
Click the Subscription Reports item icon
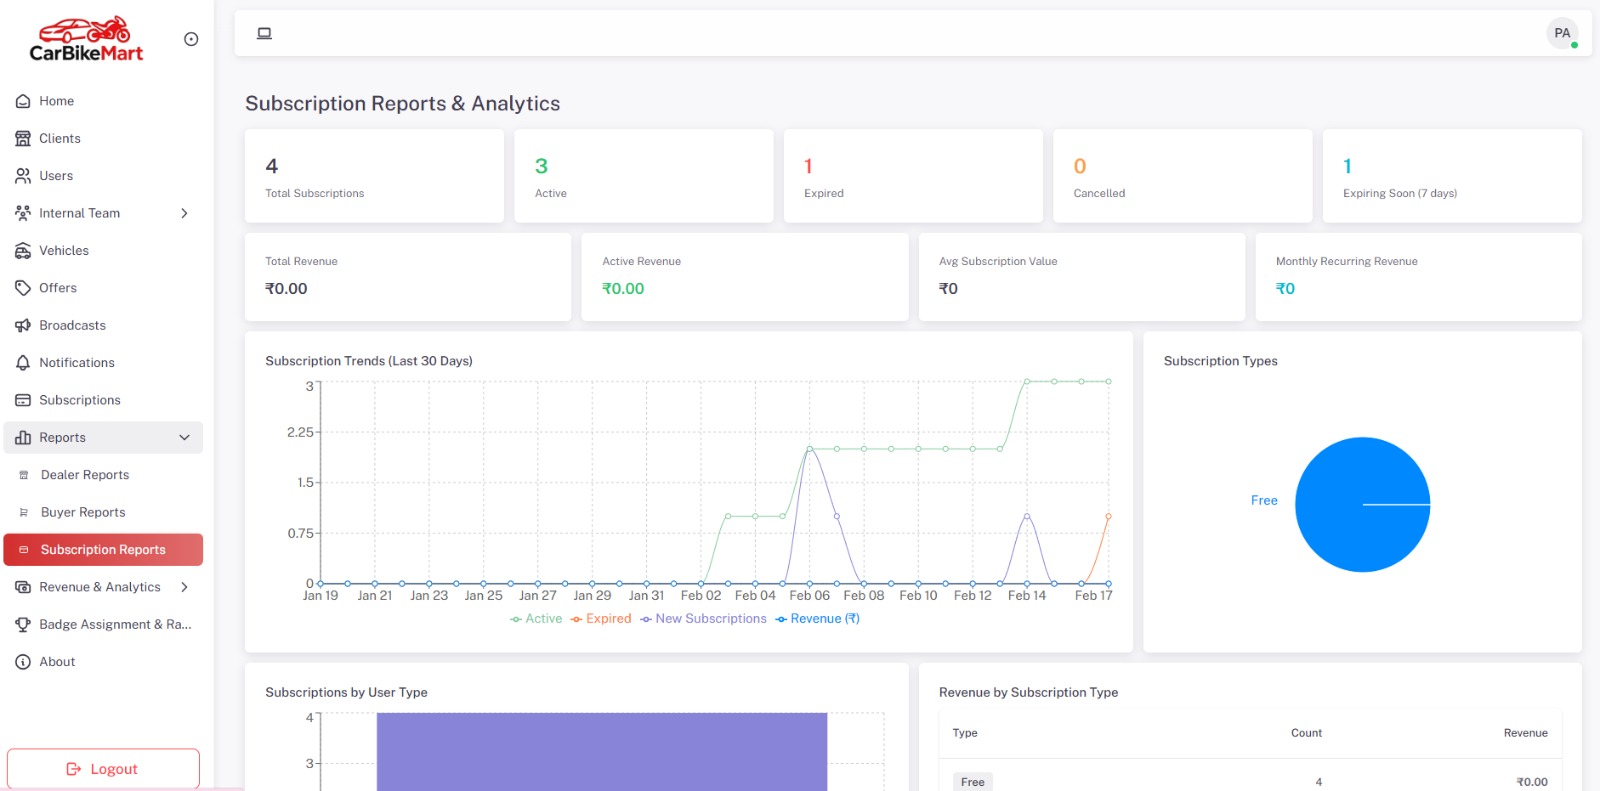point(24,550)
